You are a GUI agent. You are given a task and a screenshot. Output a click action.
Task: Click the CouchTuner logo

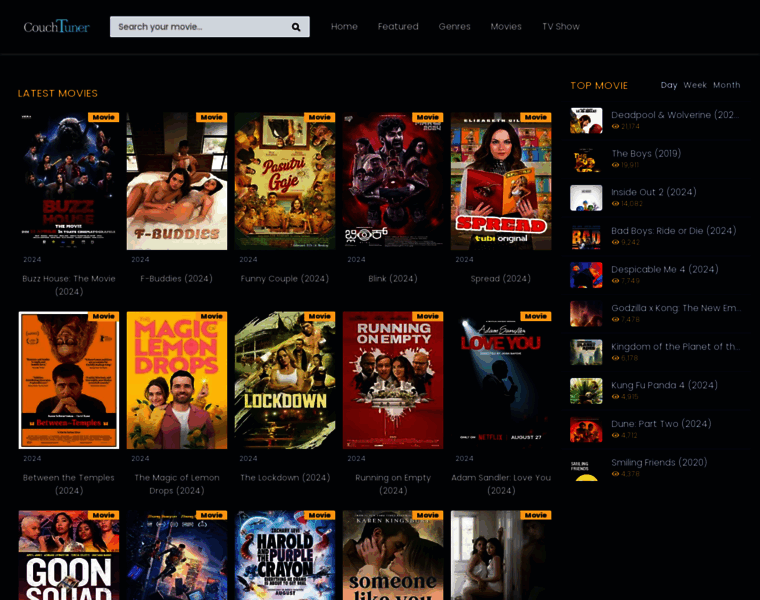56,26
